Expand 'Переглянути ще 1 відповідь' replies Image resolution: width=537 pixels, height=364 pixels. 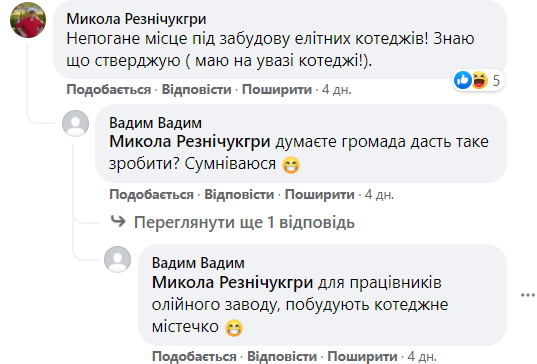(244, 222)
